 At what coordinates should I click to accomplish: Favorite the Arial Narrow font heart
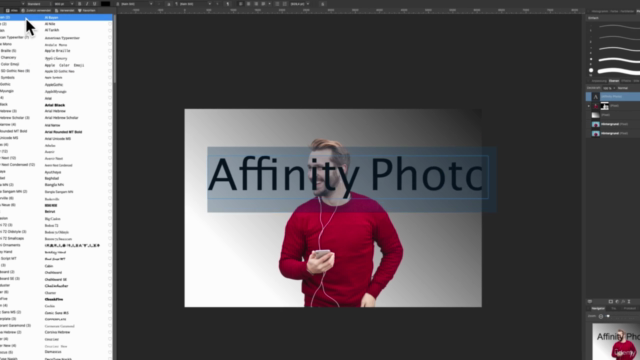(x=109, y=125)
